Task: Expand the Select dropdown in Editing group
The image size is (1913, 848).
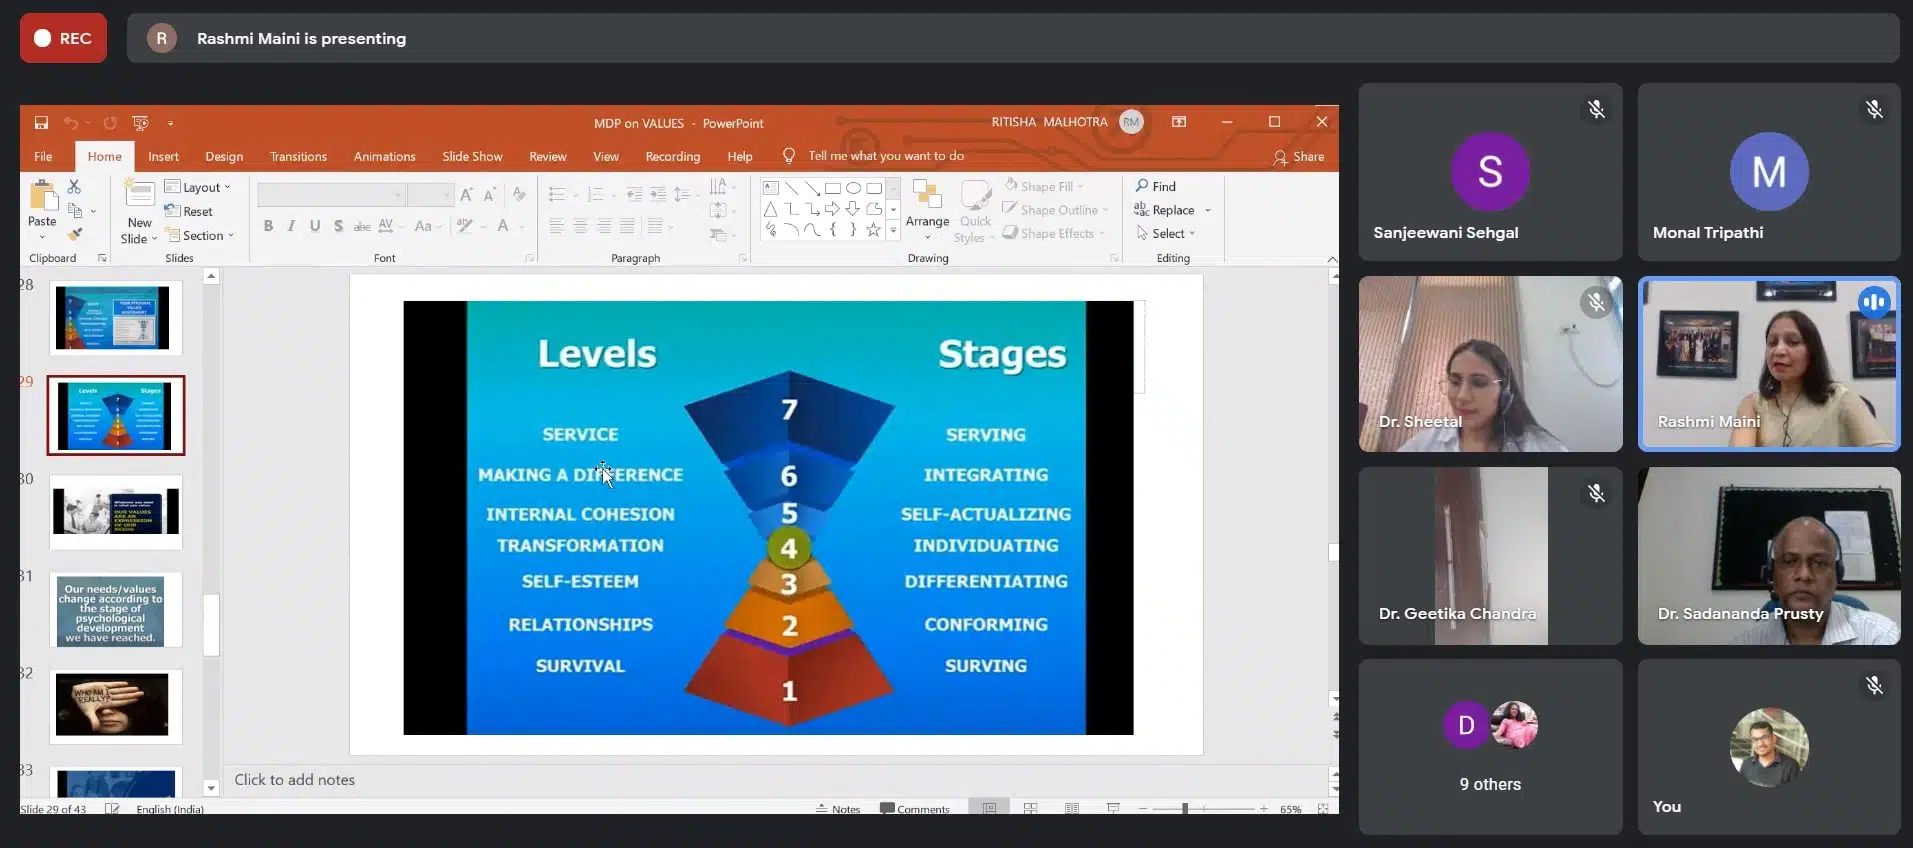Action: (1166, 233)
